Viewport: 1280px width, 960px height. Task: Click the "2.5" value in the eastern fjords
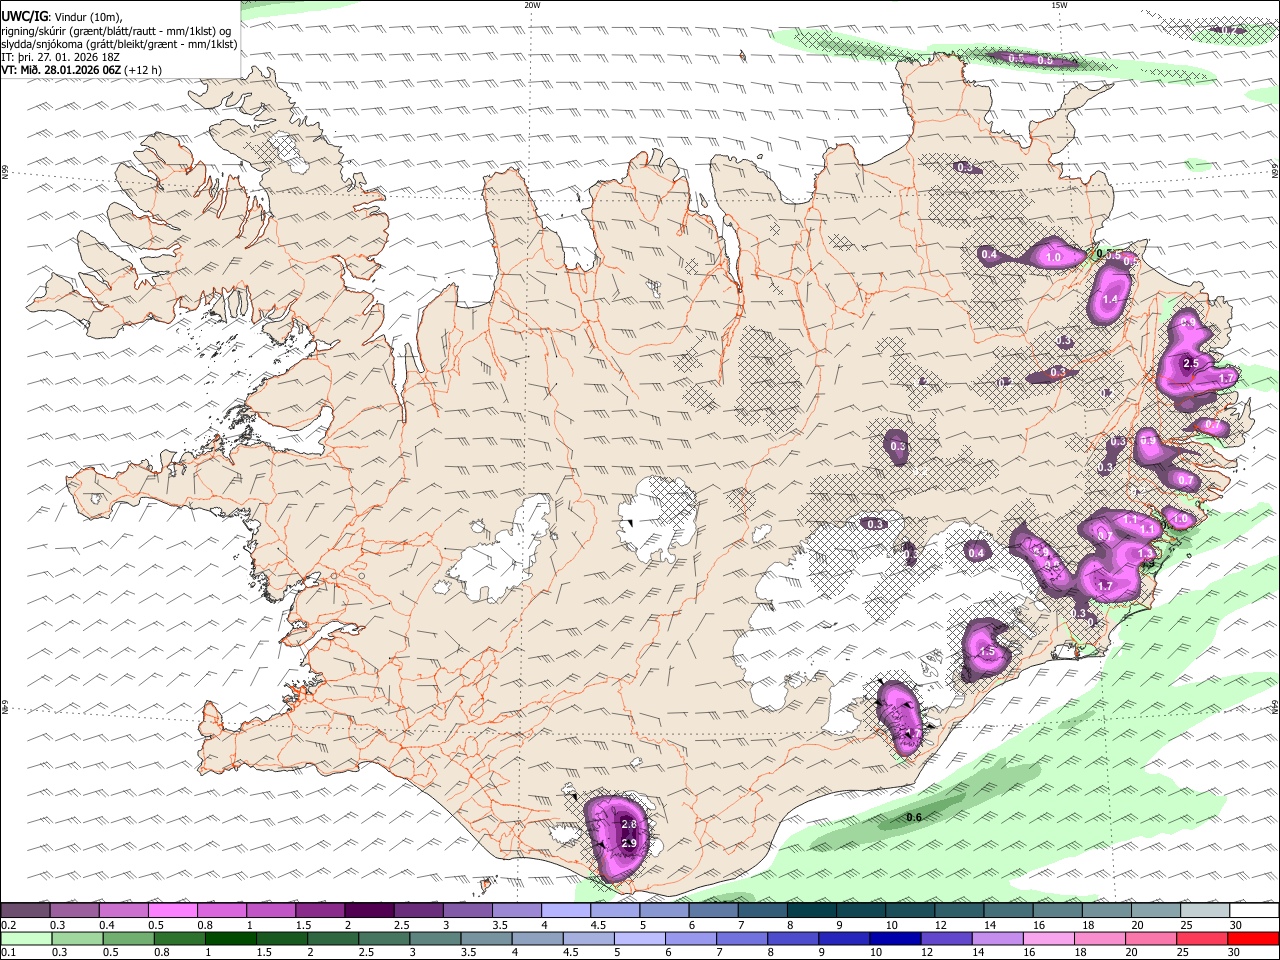point(1190,363)
